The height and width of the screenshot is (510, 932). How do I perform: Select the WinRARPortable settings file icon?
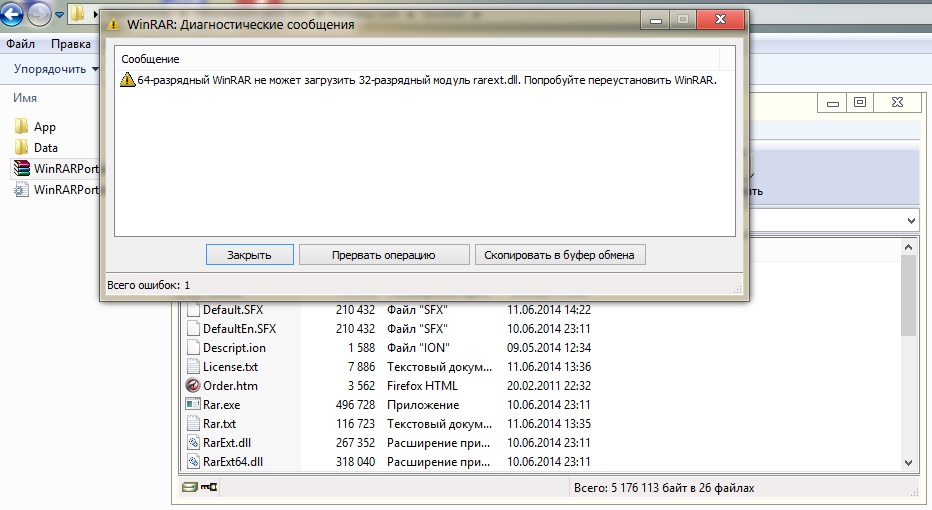click(21, 190)
